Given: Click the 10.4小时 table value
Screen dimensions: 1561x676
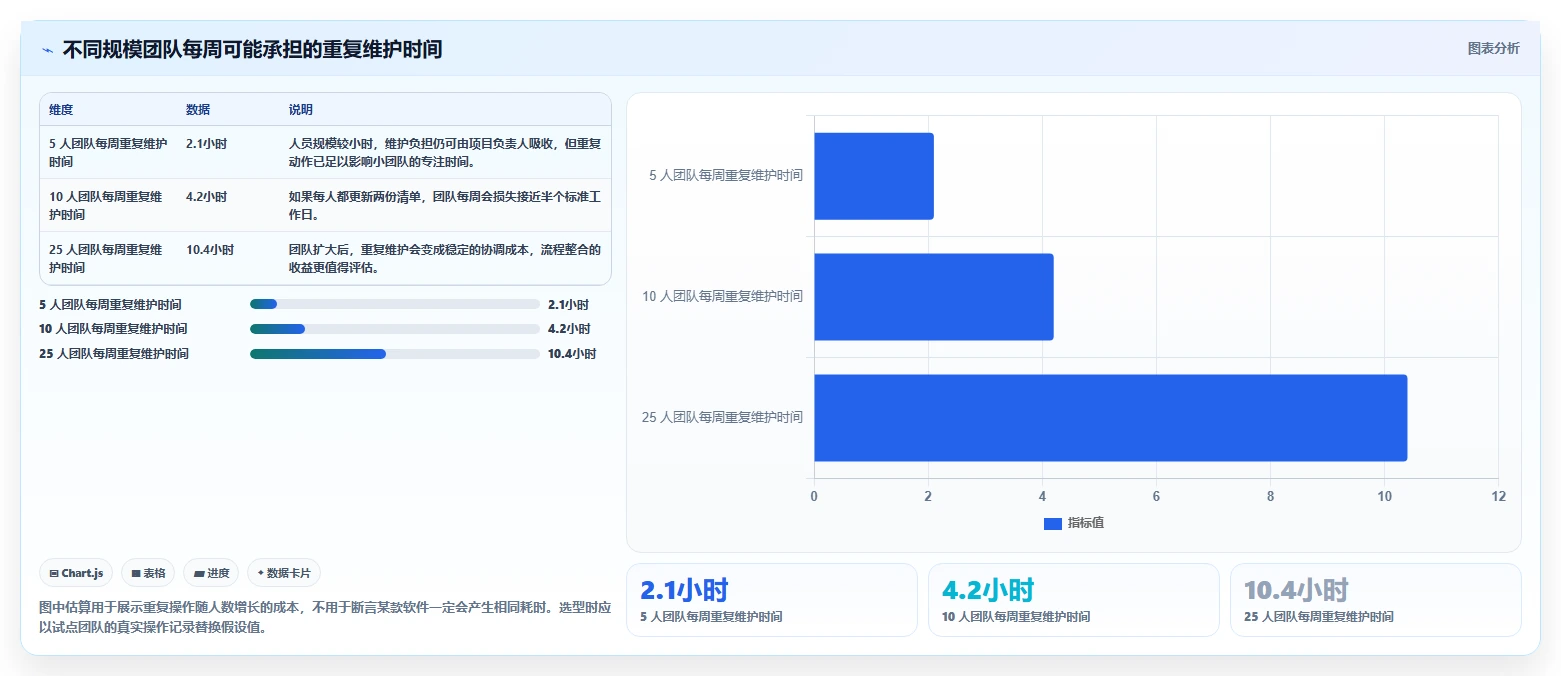Looking at the screenshot, I should pos(210,249).
